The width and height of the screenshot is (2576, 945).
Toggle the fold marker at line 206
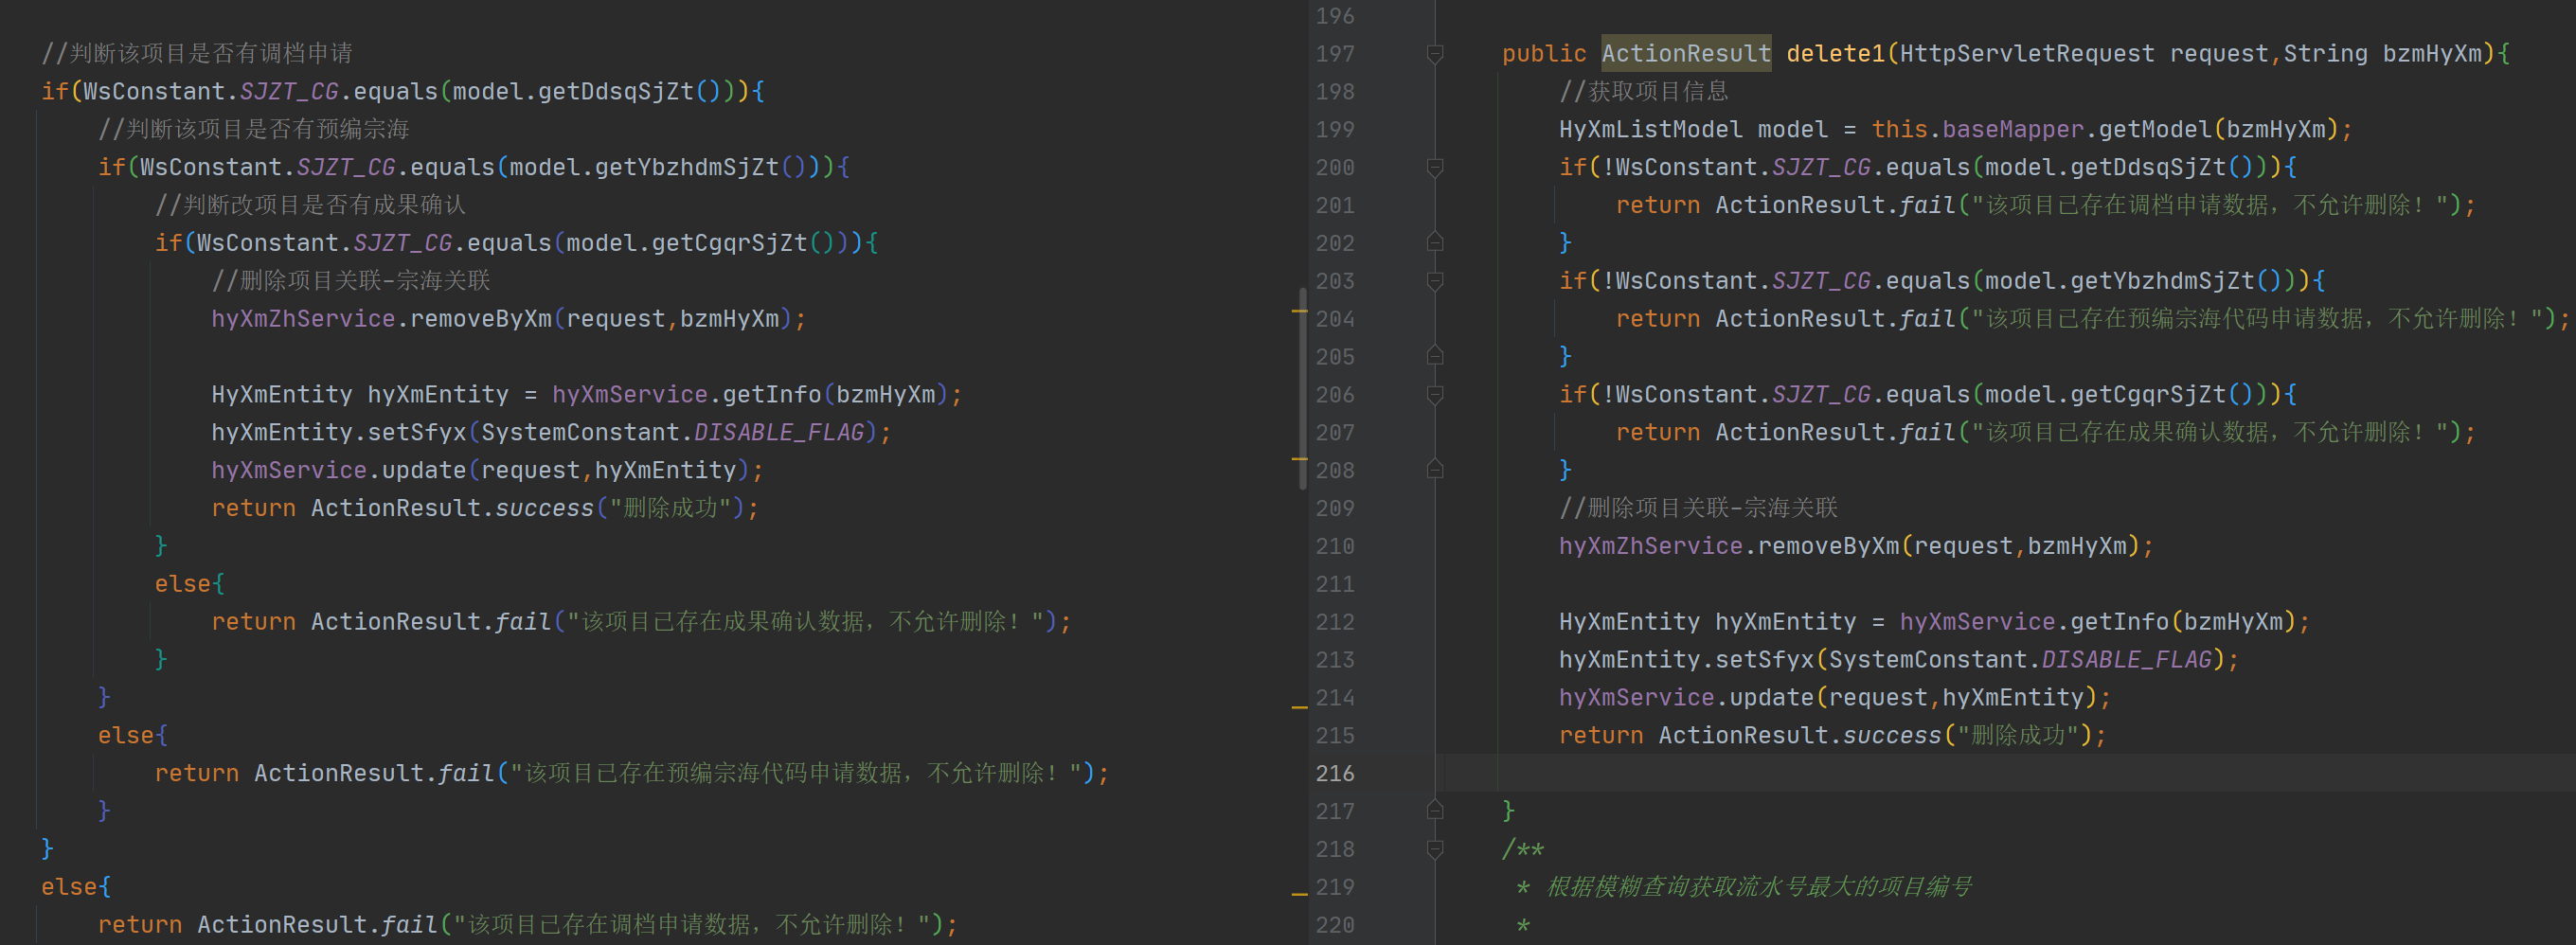coord(1434,395)
